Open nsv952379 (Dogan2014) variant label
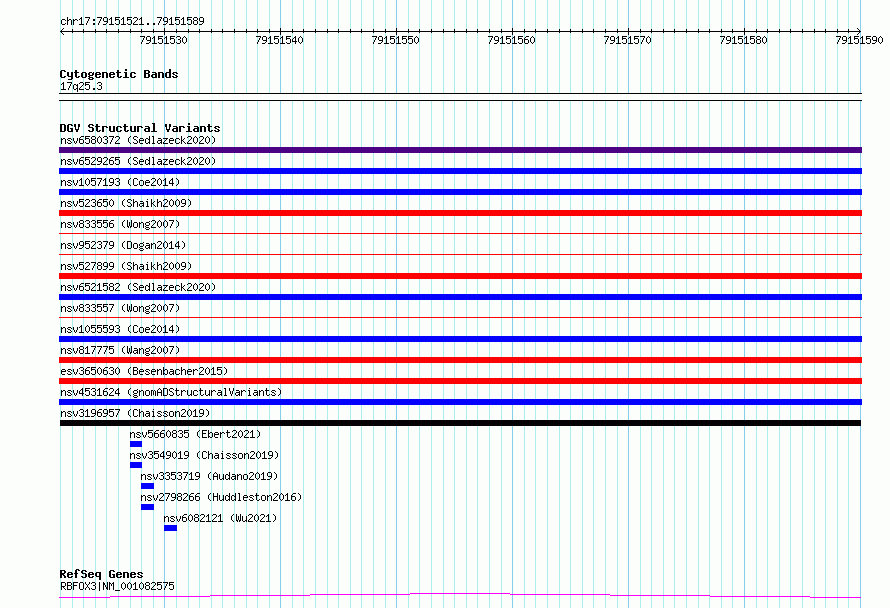This screenshot has width=890, height=608. point(123,245)
